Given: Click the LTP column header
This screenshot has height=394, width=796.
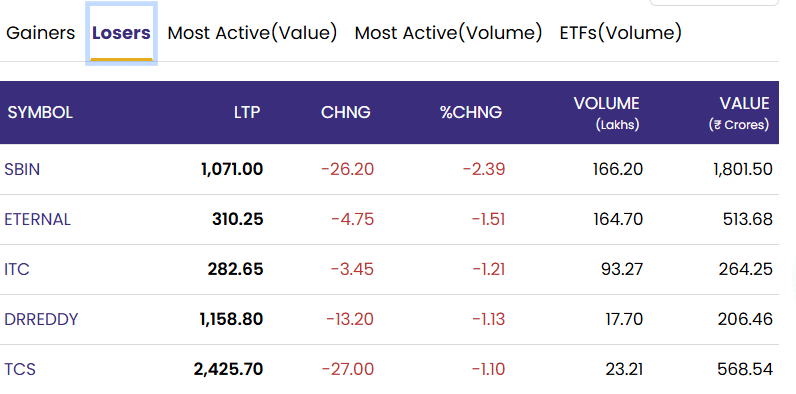Looking at the screenshot, I should 247,112.
